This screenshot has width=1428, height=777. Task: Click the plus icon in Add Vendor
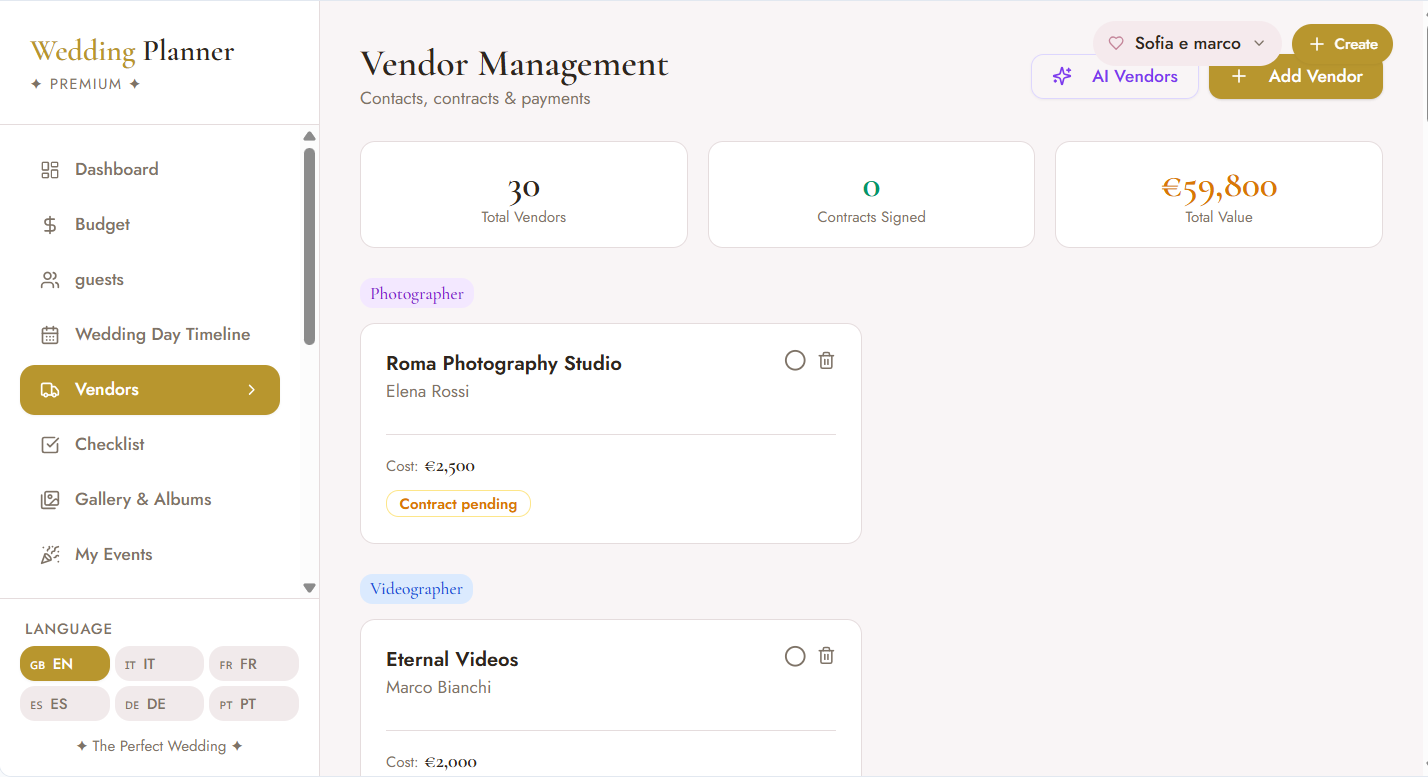click(x=1239, y=76)
